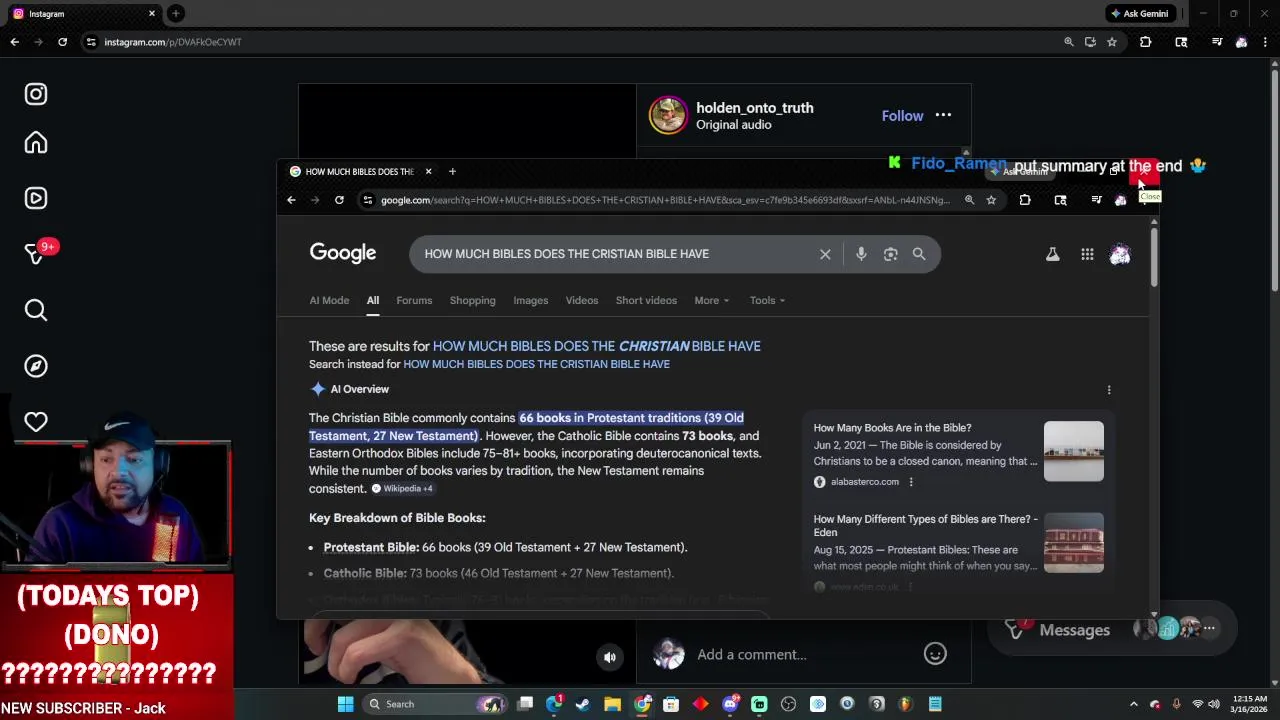Open Instagram home logo in sidebar
This screenshot has width=1280, height=720.
(x=36, y=94)
